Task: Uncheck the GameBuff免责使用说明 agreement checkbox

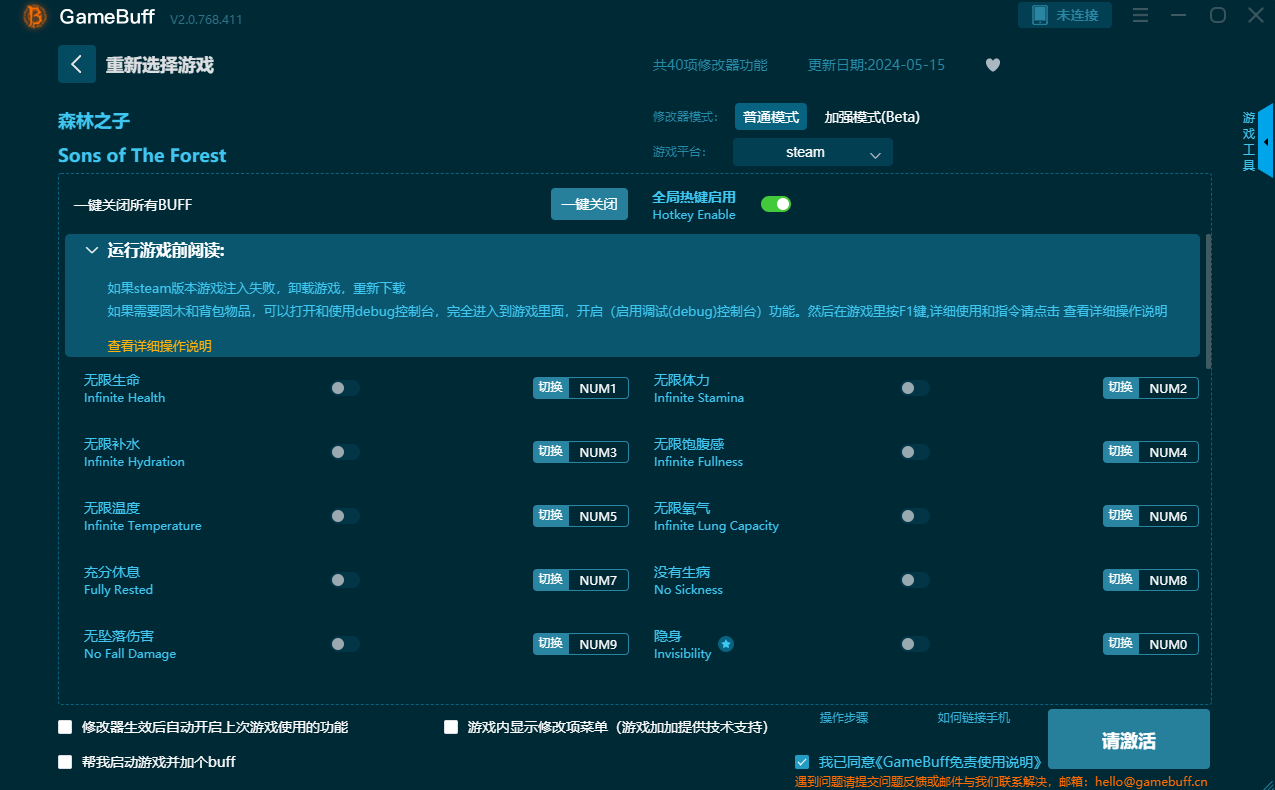Action: coord(802,761)
